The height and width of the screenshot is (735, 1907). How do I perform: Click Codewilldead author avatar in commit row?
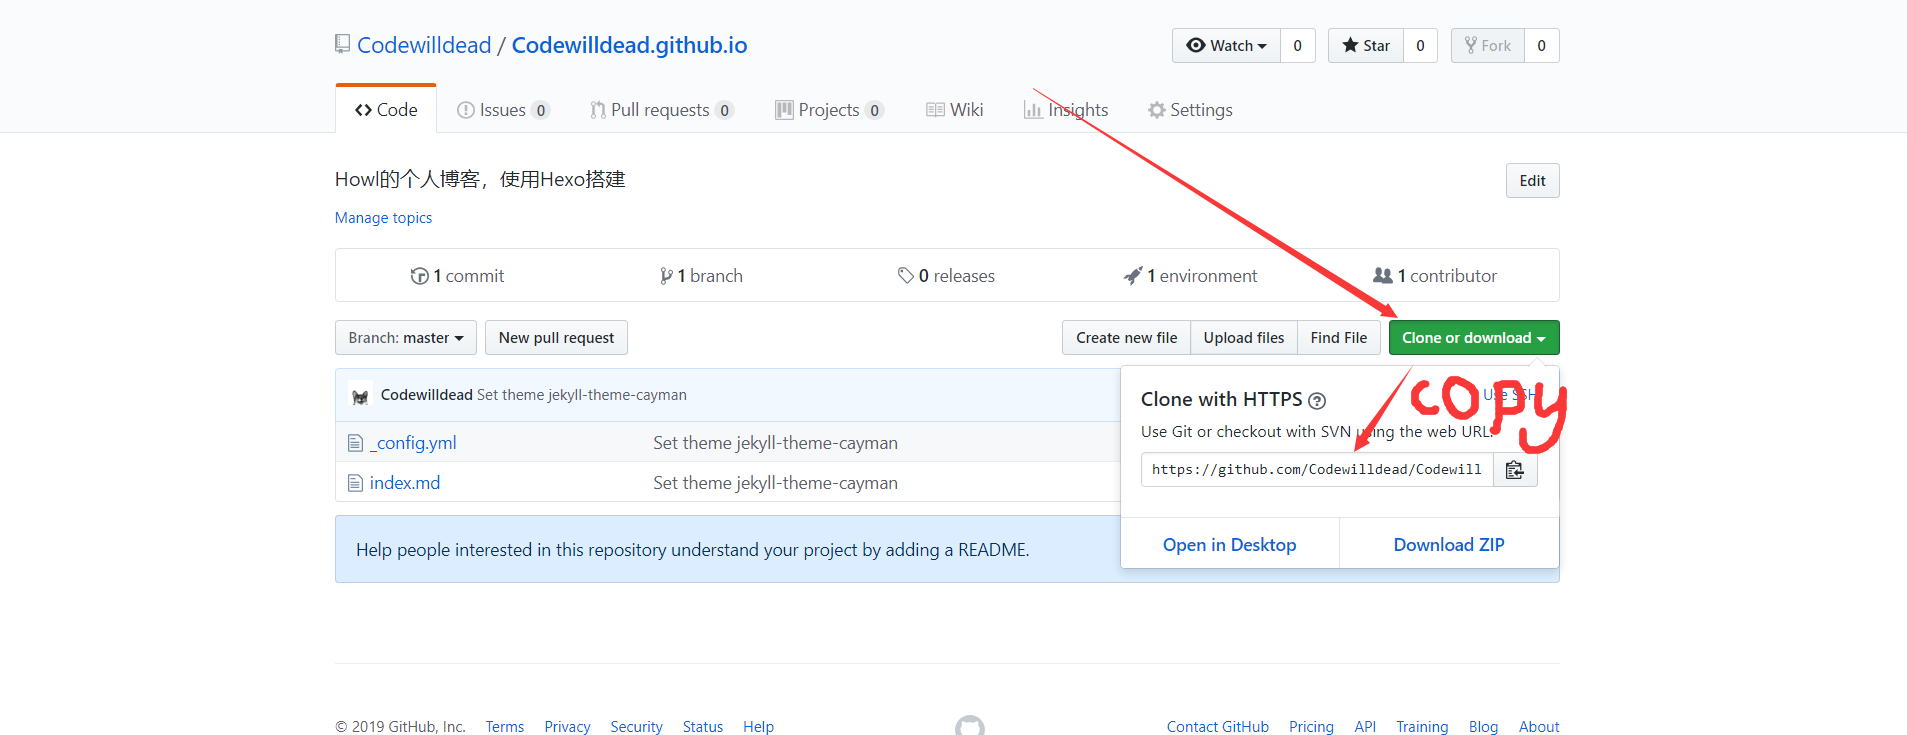tap(360, 396)
